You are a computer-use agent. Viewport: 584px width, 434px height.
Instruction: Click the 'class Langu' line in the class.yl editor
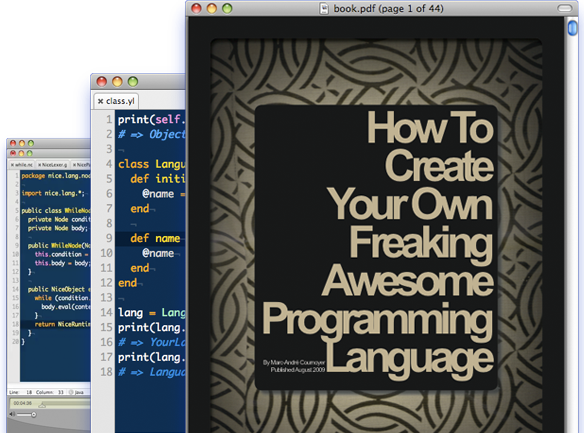(x=152, y=164)
